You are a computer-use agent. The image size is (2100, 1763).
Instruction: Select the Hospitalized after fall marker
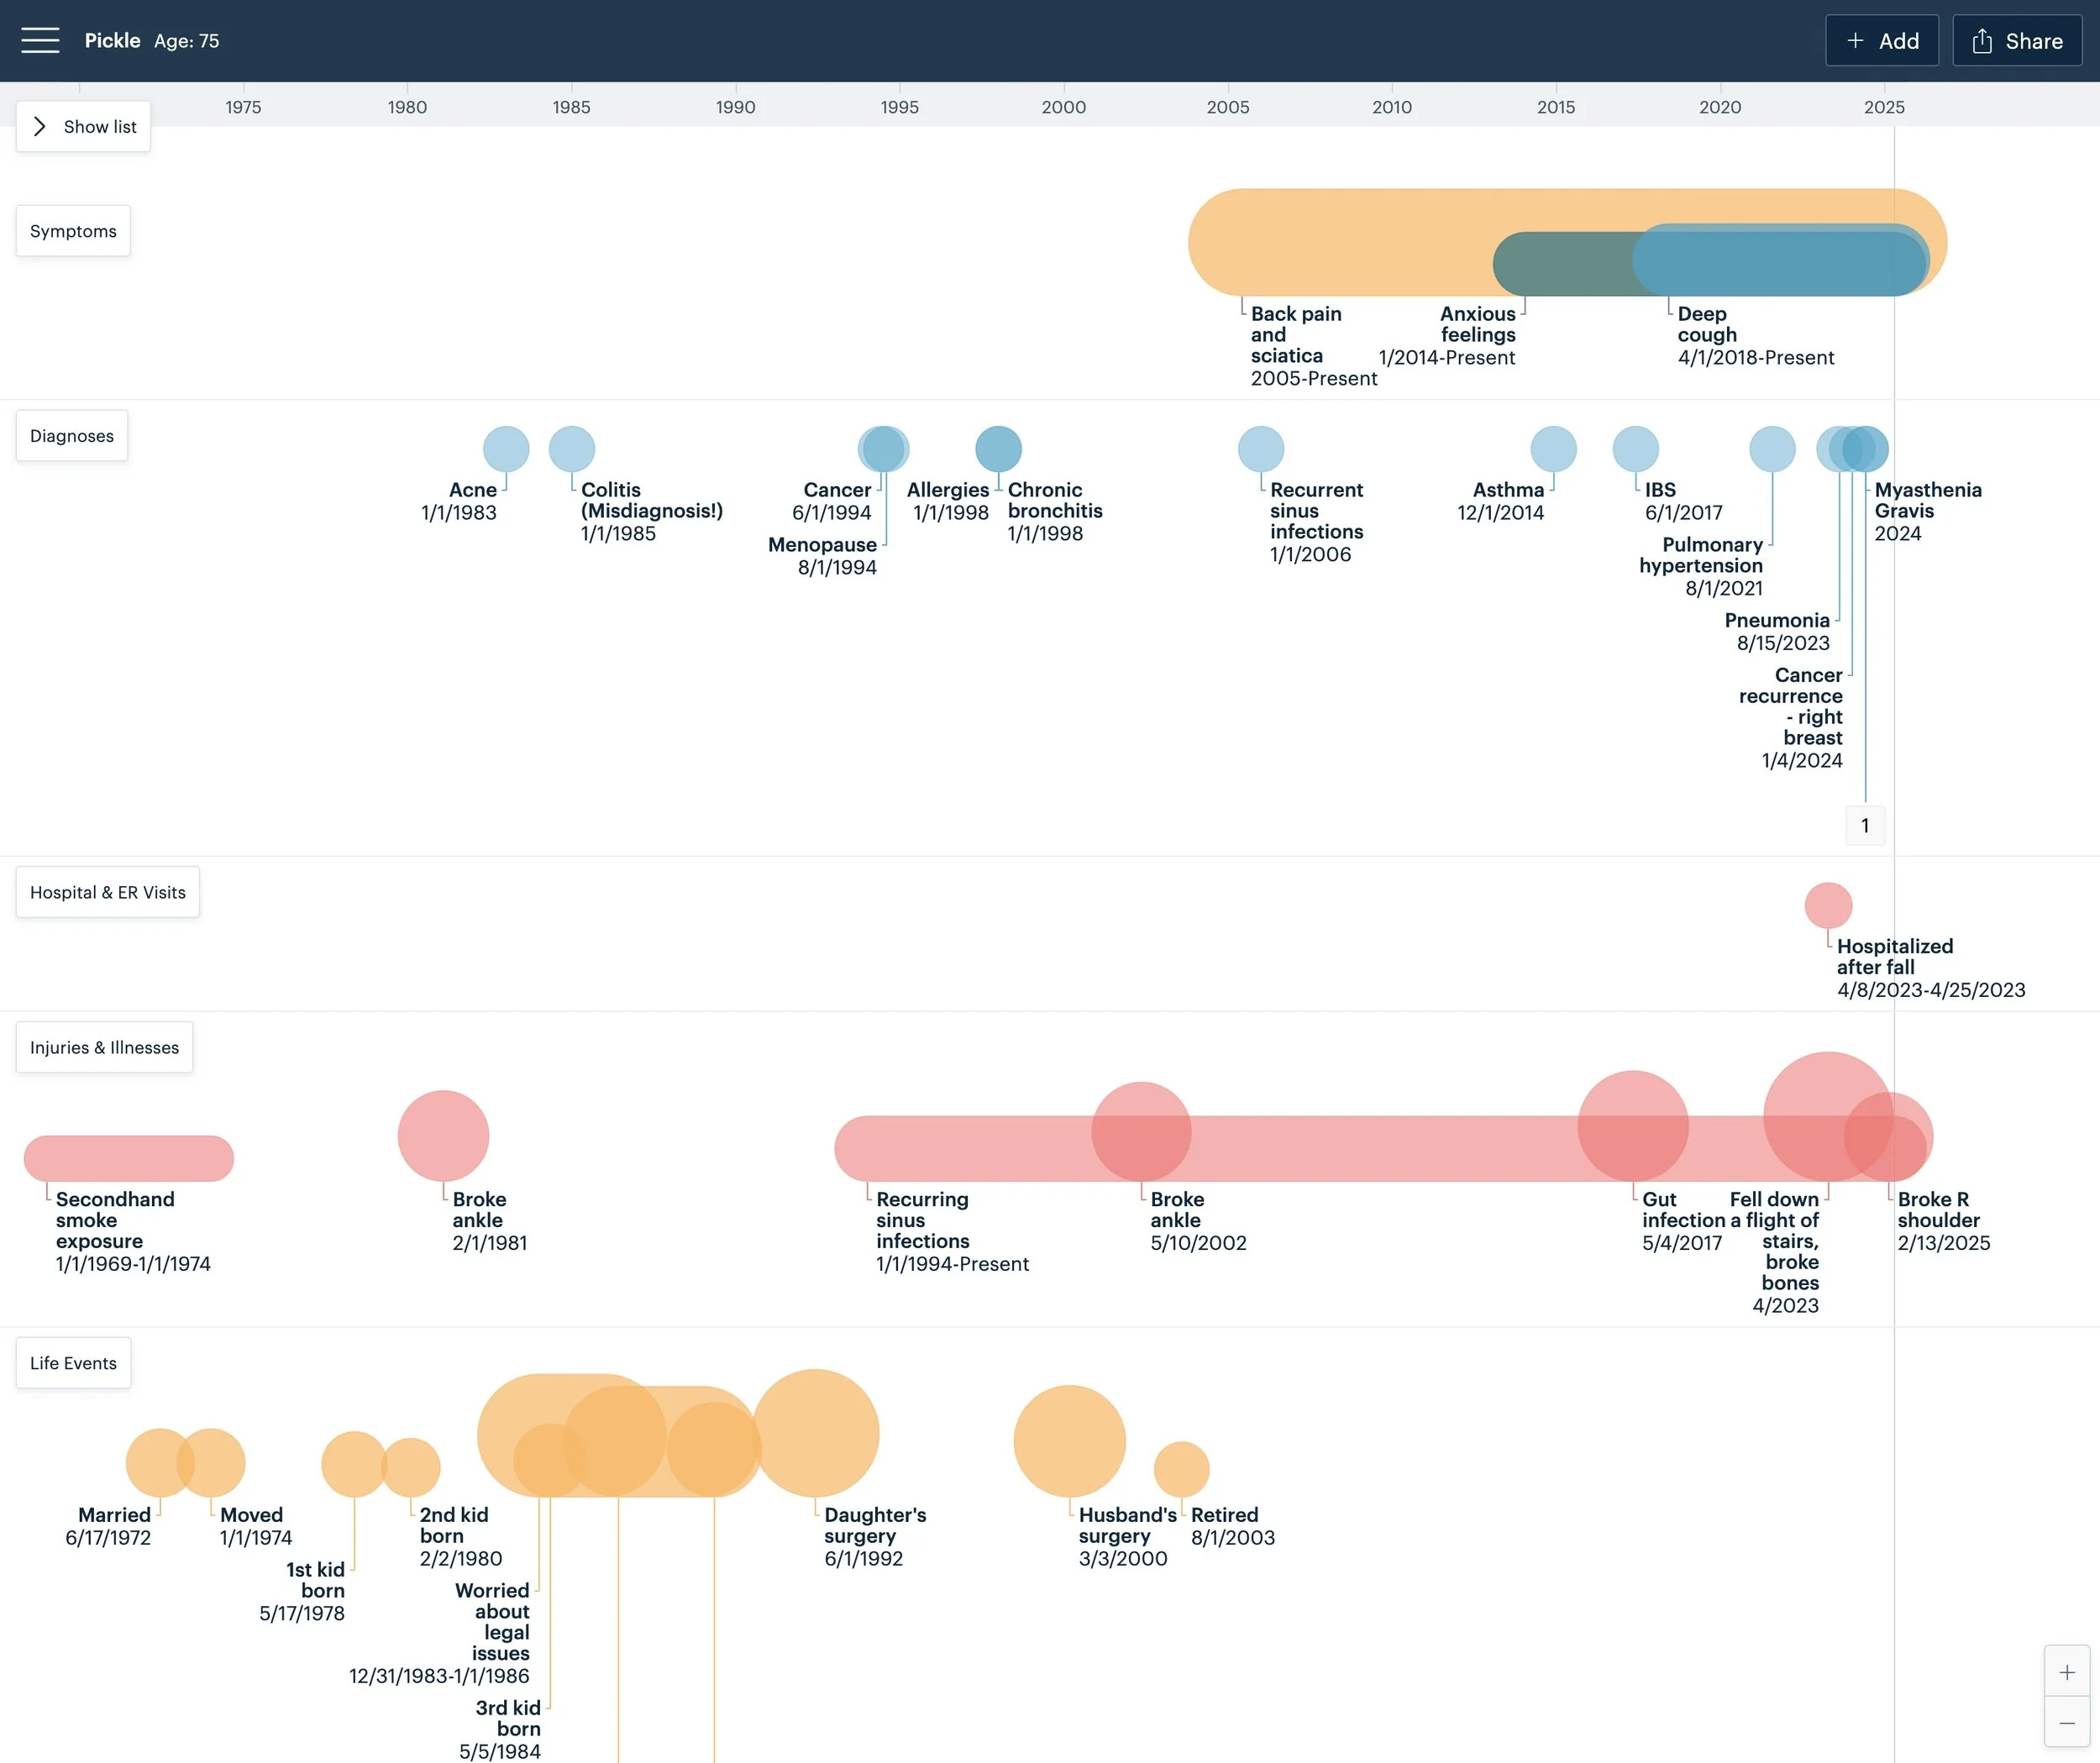click(x=1828, y=906)
